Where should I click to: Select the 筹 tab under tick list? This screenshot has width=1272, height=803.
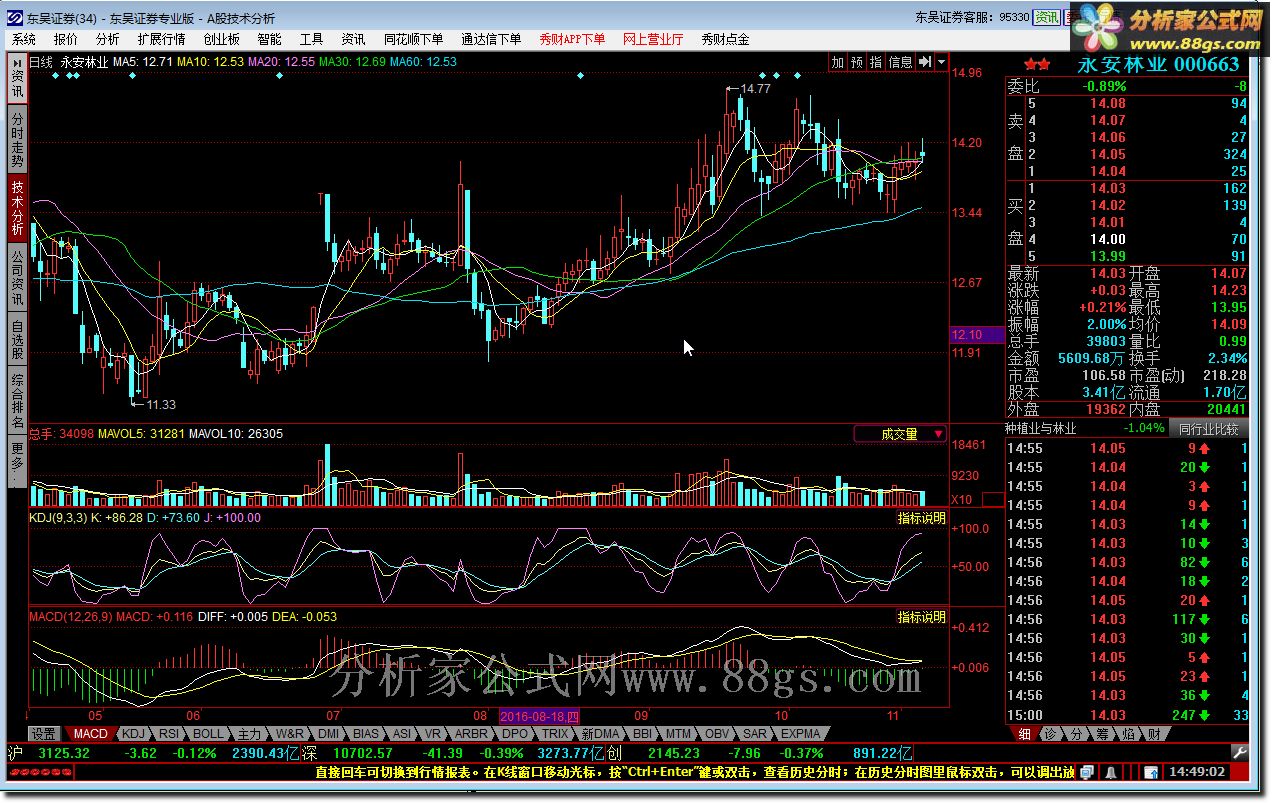click(x=1101, y=734)
